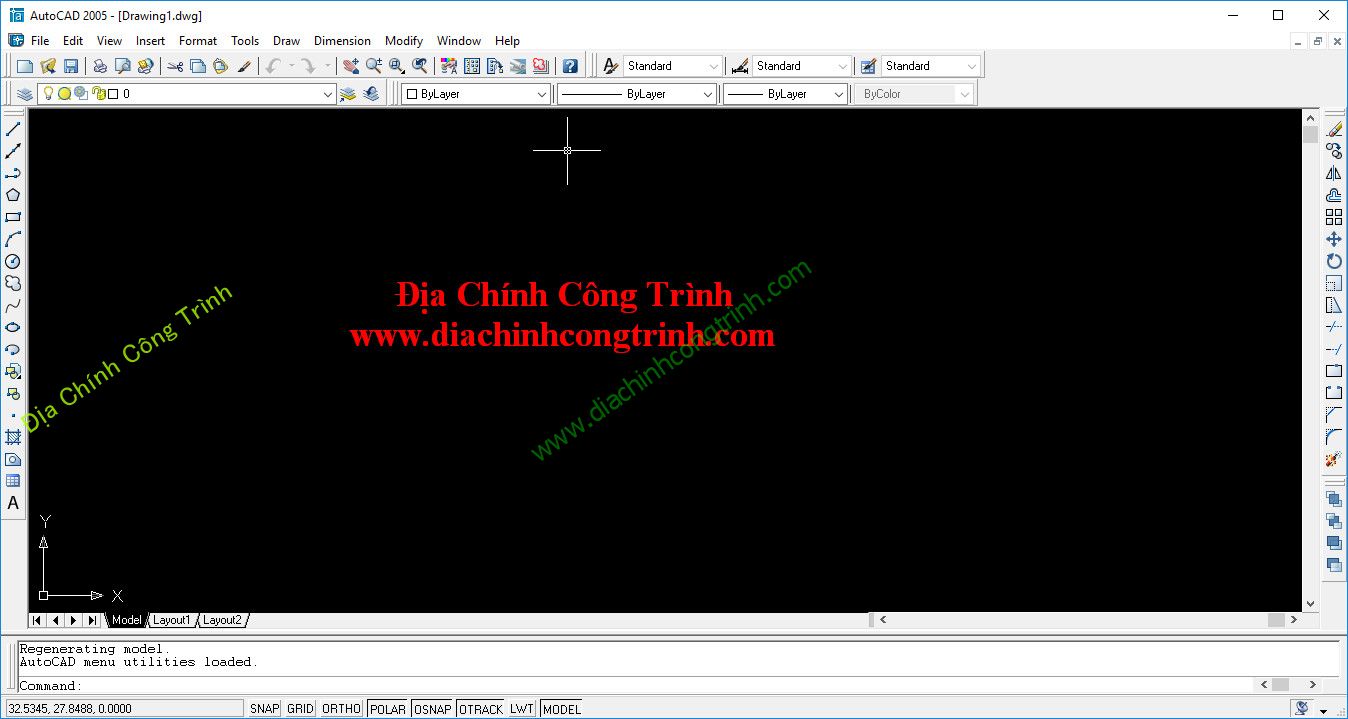
Task: Click the Pan Realtime hand icon
Action: [351, 66]
